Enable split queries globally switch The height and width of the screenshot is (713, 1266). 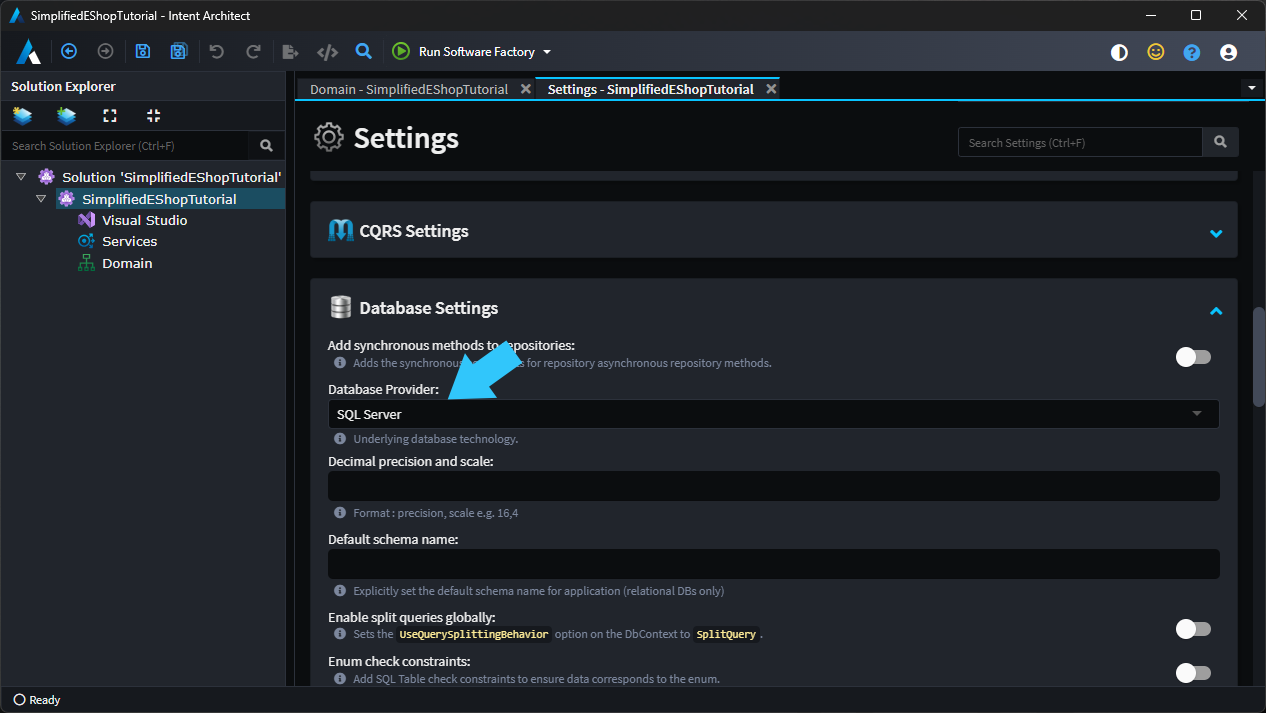[x=1193, y=629]
